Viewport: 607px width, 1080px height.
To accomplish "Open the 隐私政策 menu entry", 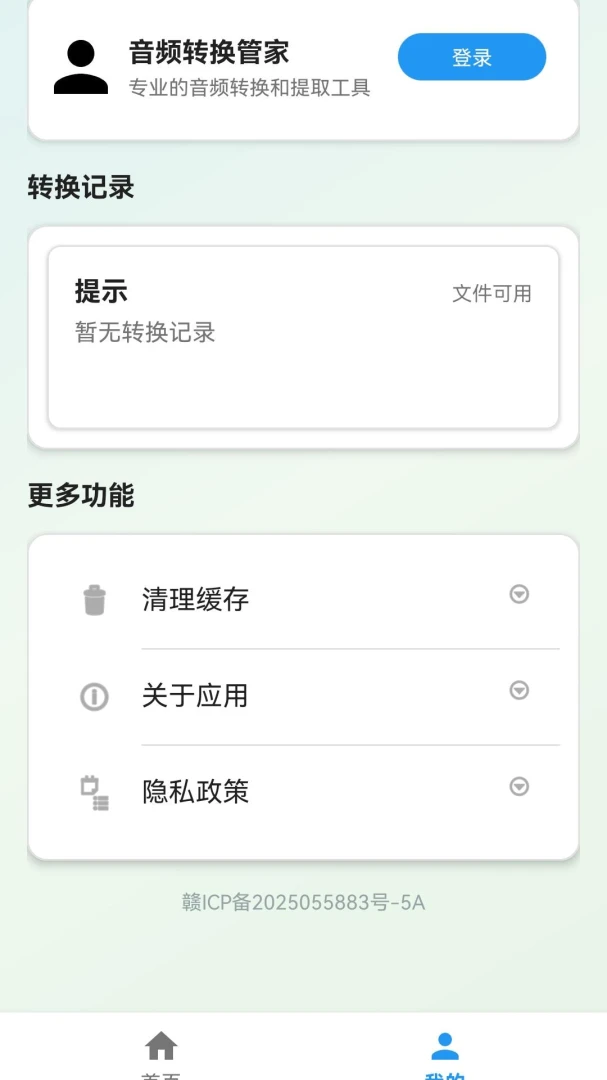I will pos(303,793).
